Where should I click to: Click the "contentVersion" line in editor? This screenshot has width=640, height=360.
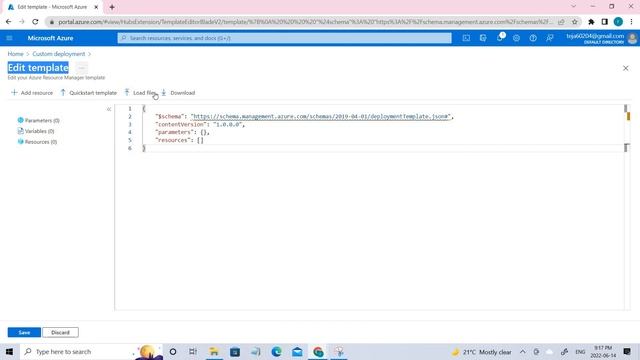tap(200, 124)
